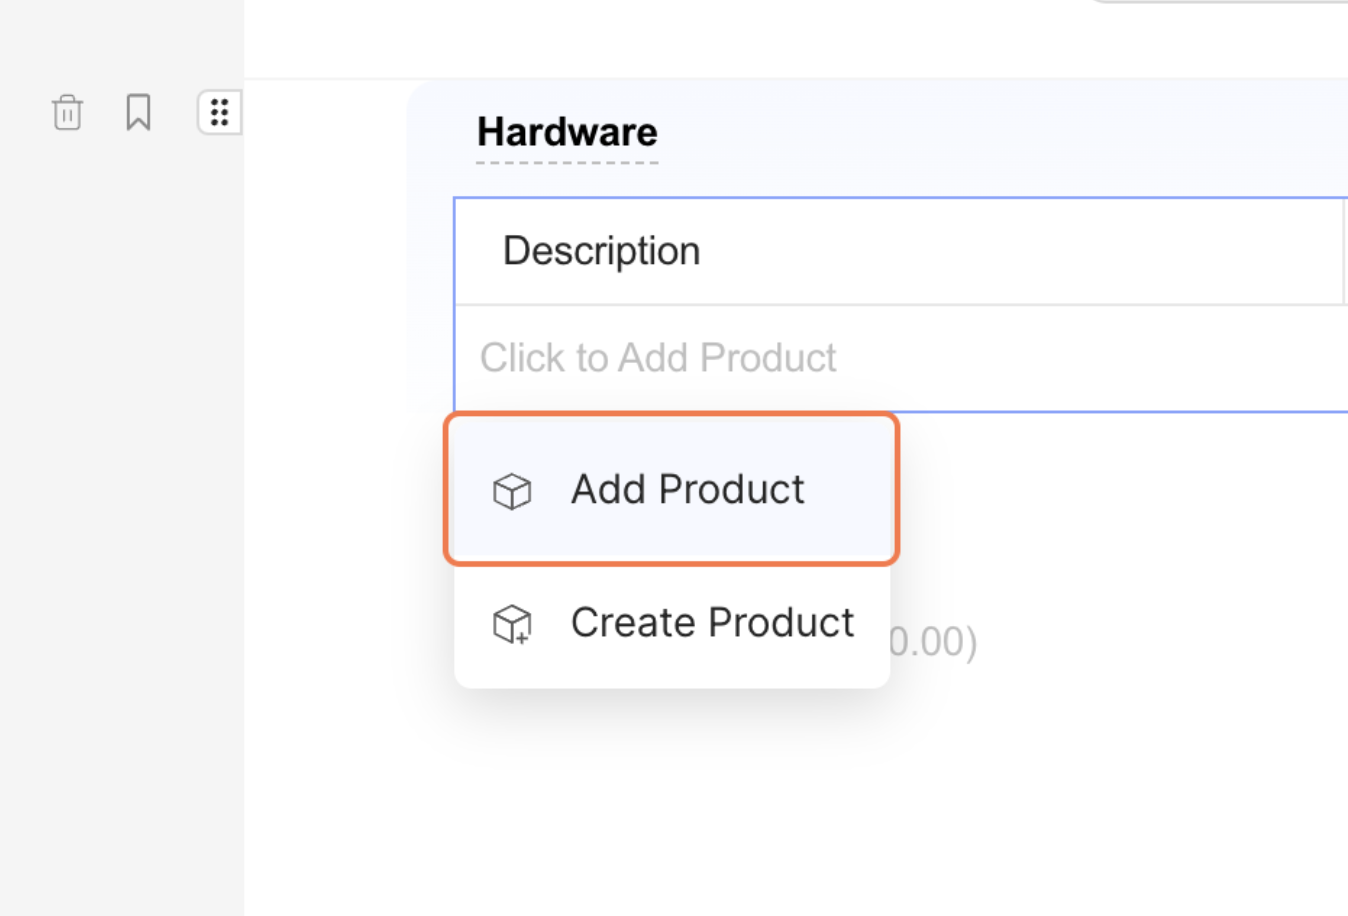Click the 'Click to Add Product' placeholder
The image size is (1348, 916).
coord(657,358)
